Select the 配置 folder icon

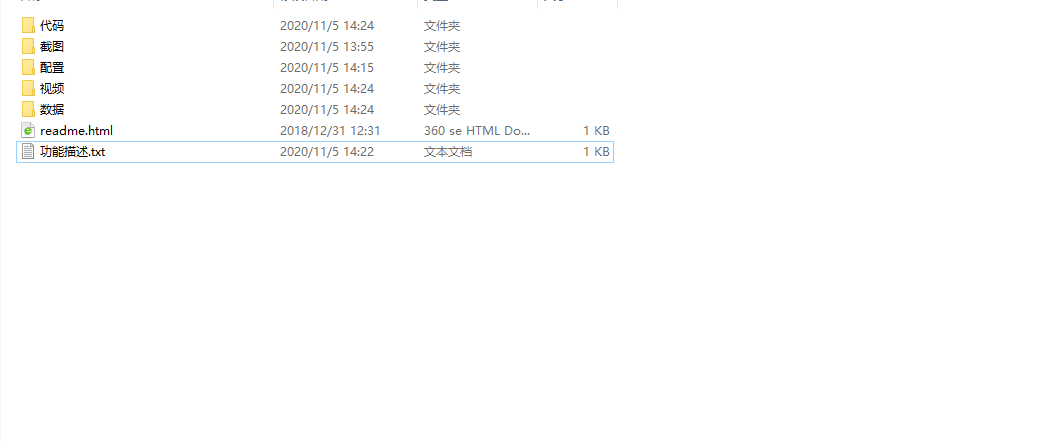[x=28, y=67]
